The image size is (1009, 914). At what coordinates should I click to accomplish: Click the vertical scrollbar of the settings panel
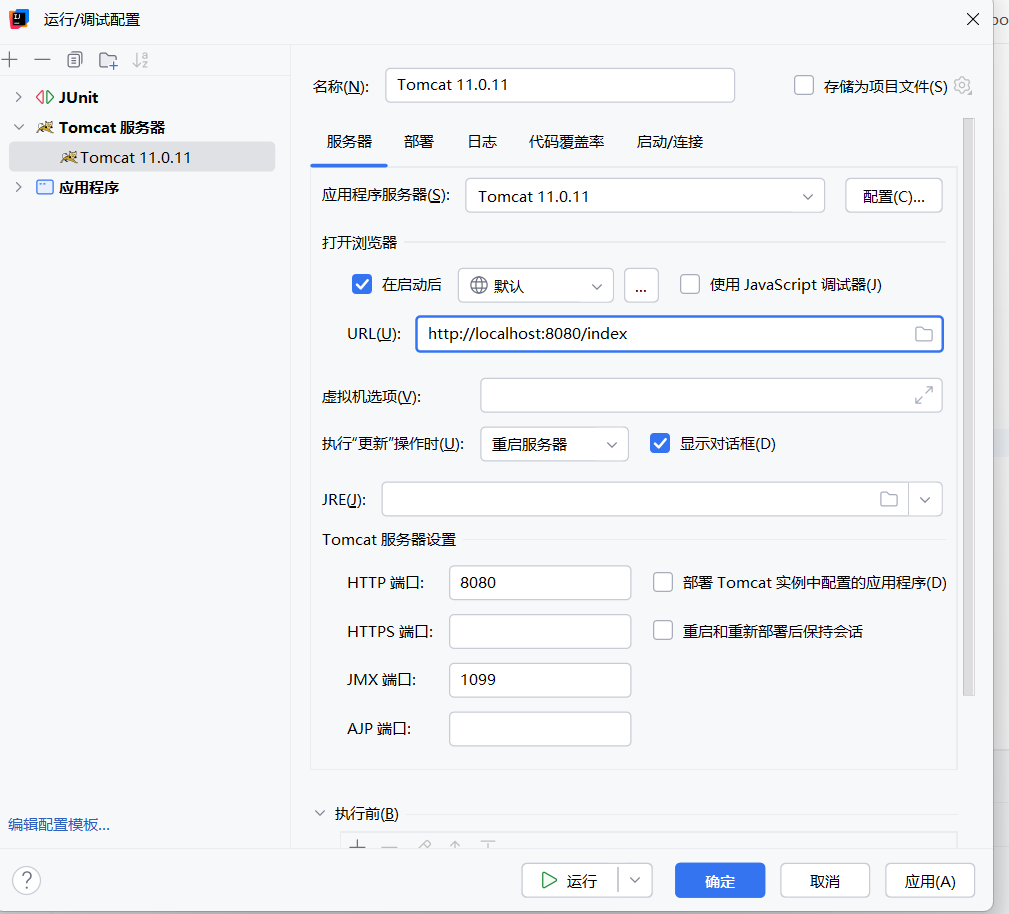pos(968,407)
